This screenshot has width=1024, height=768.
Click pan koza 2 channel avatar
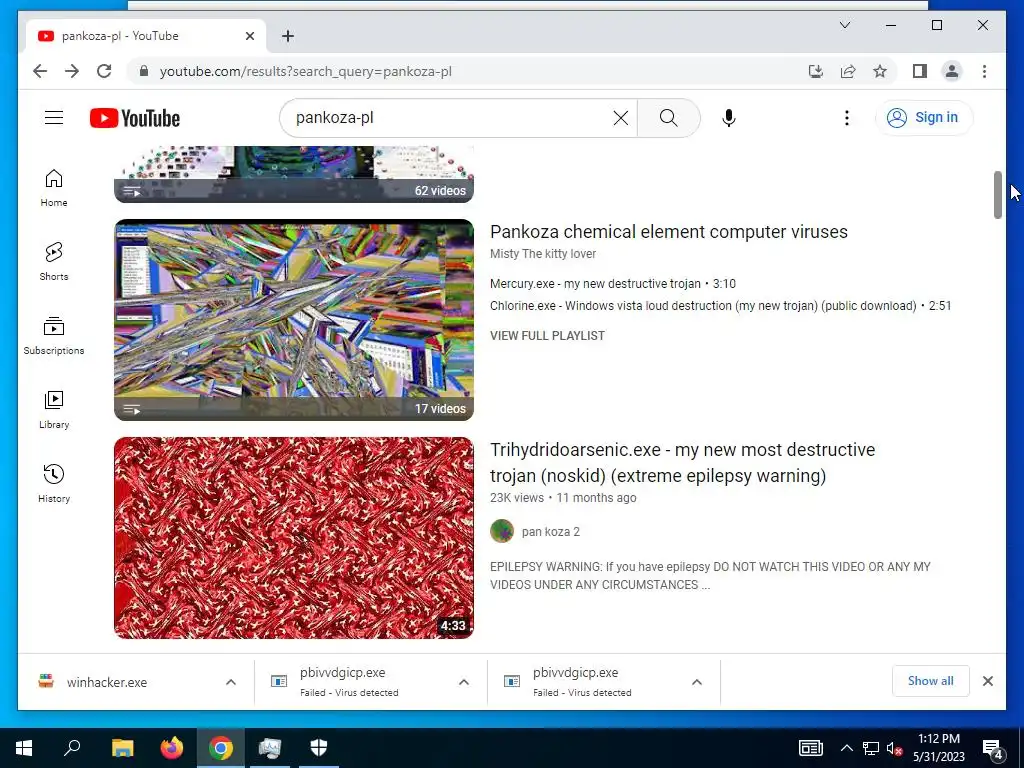[502, 531]
